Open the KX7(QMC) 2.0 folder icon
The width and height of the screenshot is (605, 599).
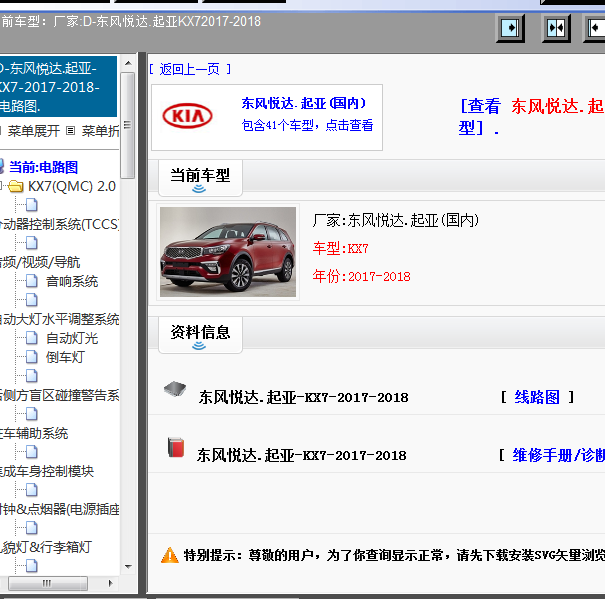(x=16, y=187)
